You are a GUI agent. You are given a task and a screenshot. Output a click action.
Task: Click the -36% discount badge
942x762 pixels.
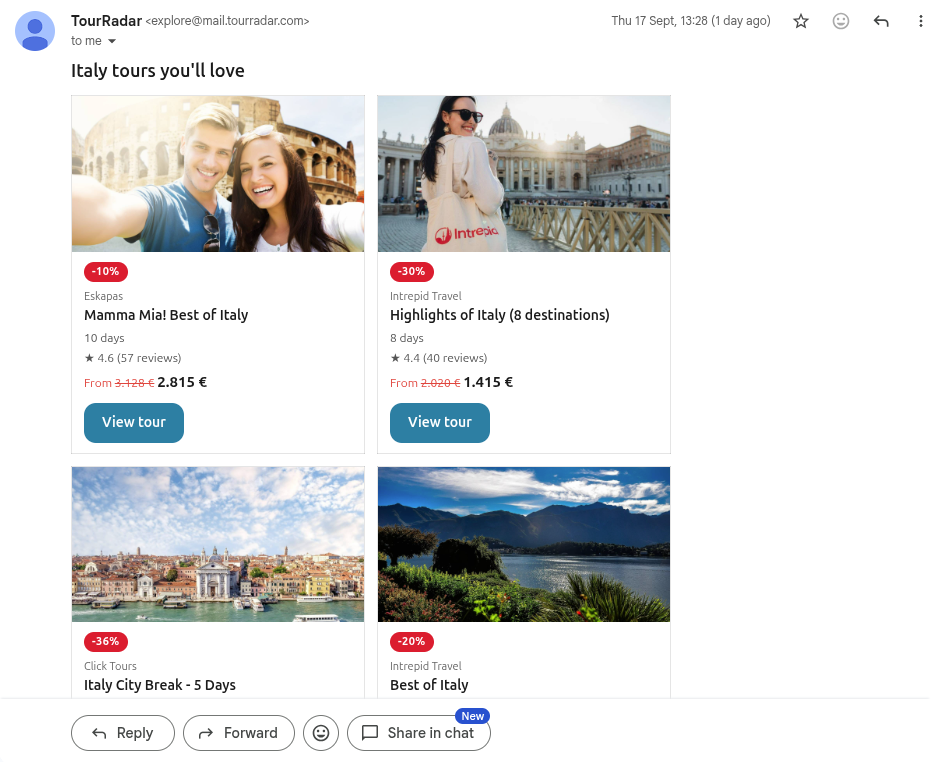click(106, 642)
